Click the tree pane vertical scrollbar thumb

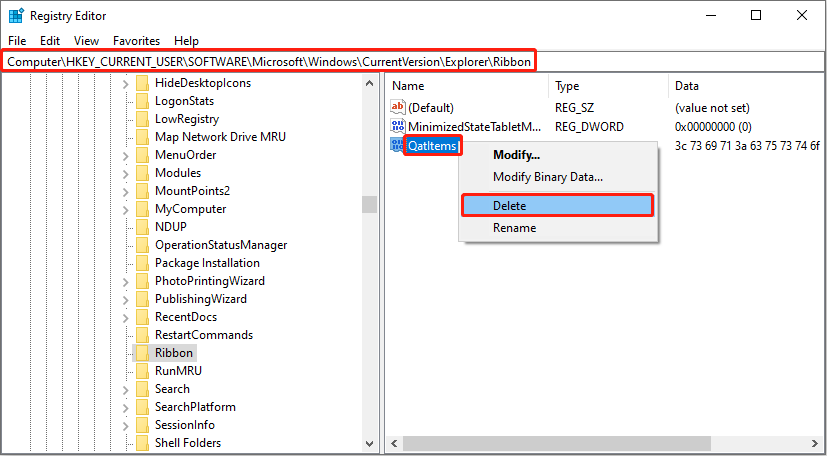coord(370,205)
